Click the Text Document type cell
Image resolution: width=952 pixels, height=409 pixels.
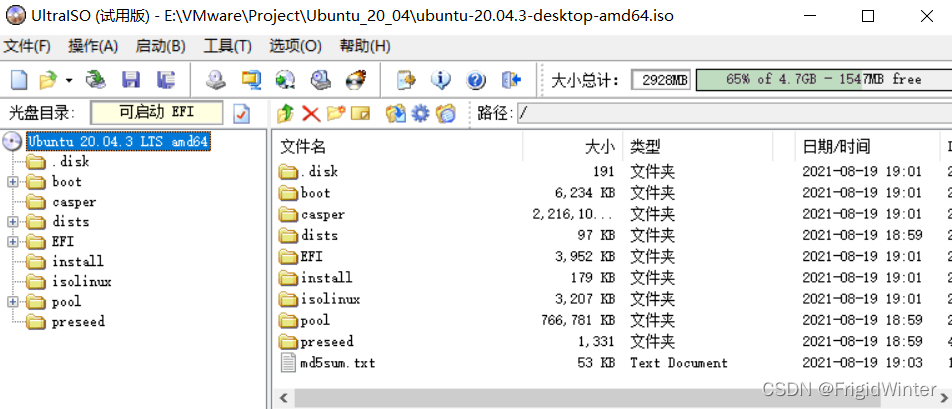pyautogui.click(x=679, y=363)
